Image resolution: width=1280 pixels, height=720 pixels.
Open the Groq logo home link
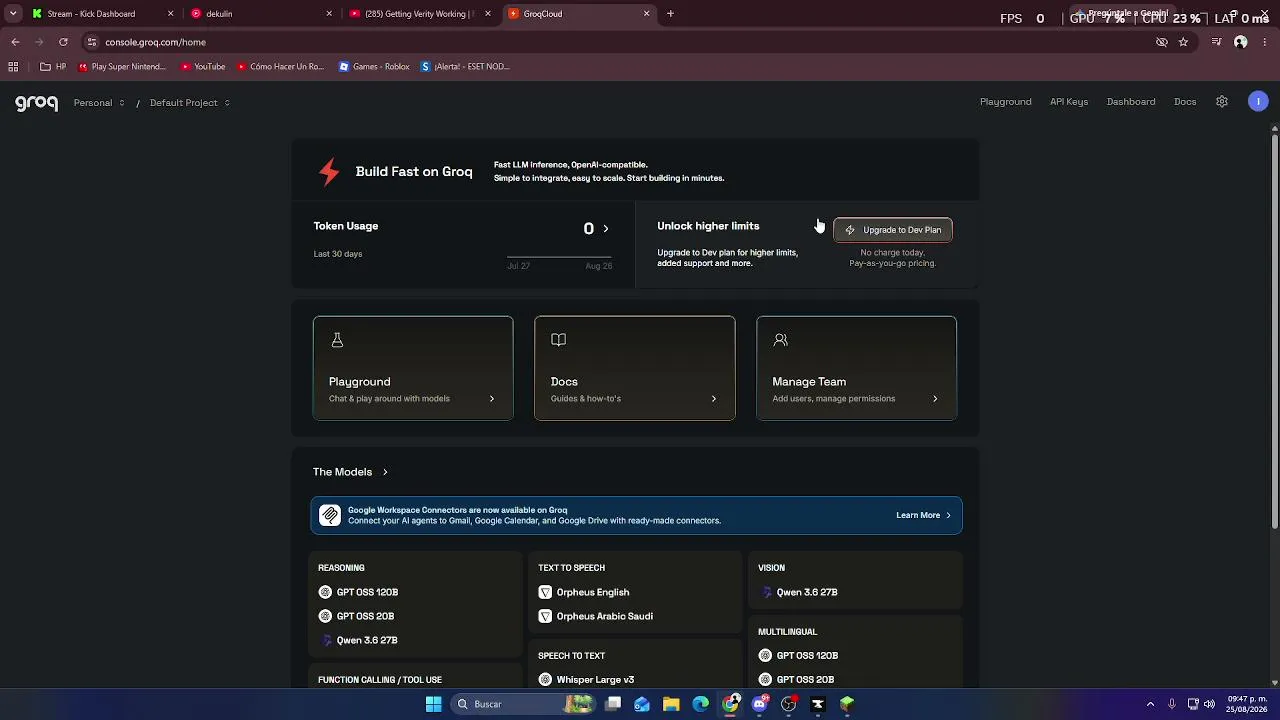[36, 103]
